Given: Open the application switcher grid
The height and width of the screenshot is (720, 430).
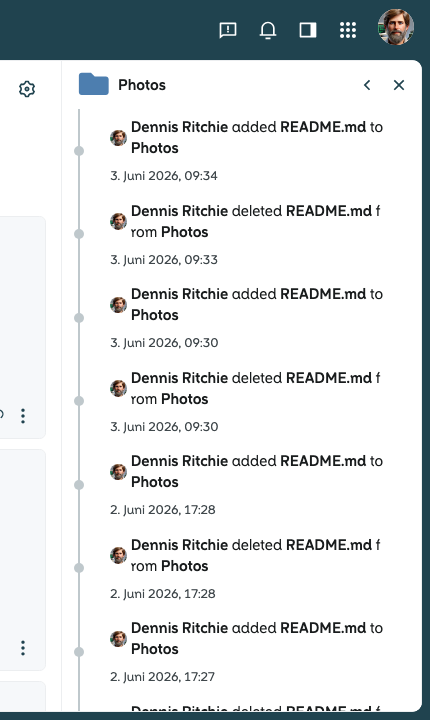Looking at the screenshot, I should (x=348, y=30).
